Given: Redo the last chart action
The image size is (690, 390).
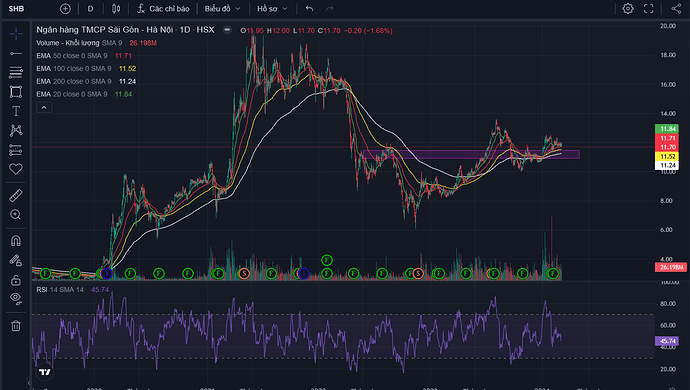Looking at the screenshot, I should (x=329, y=8).
